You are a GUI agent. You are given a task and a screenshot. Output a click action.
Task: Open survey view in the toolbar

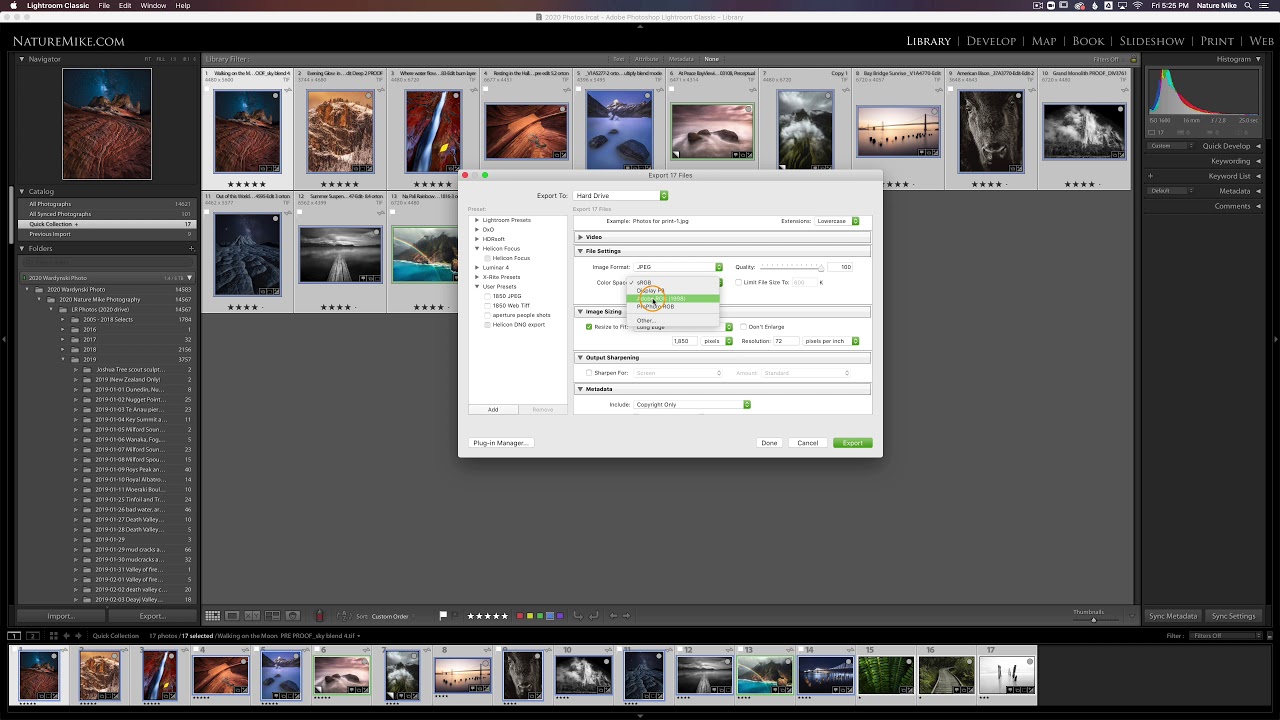[272, 616]
